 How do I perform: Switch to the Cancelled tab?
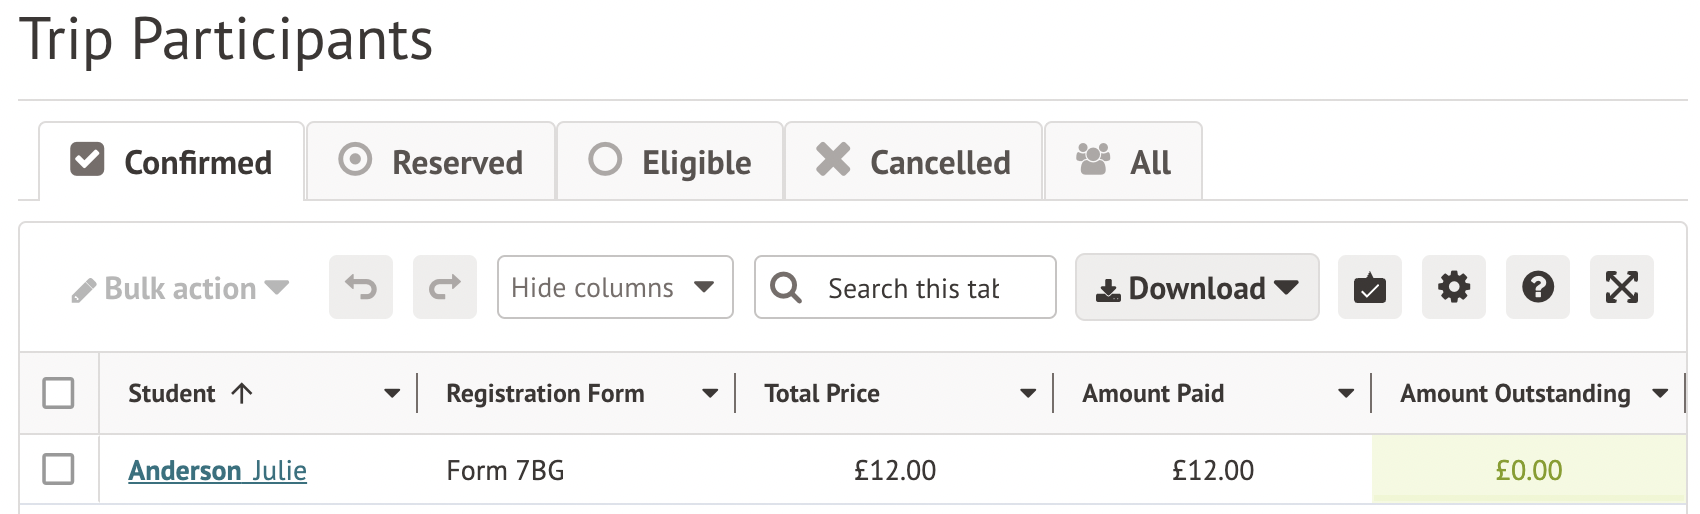913,162
